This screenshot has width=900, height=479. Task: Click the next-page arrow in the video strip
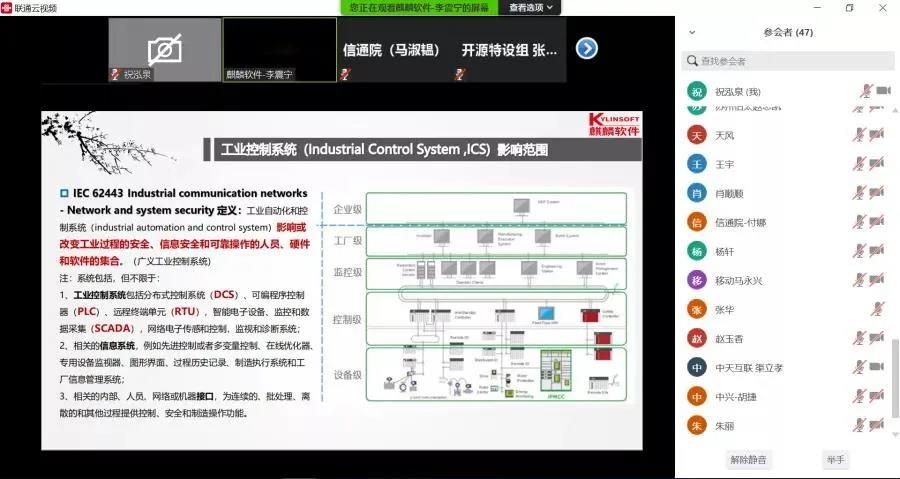587,48
